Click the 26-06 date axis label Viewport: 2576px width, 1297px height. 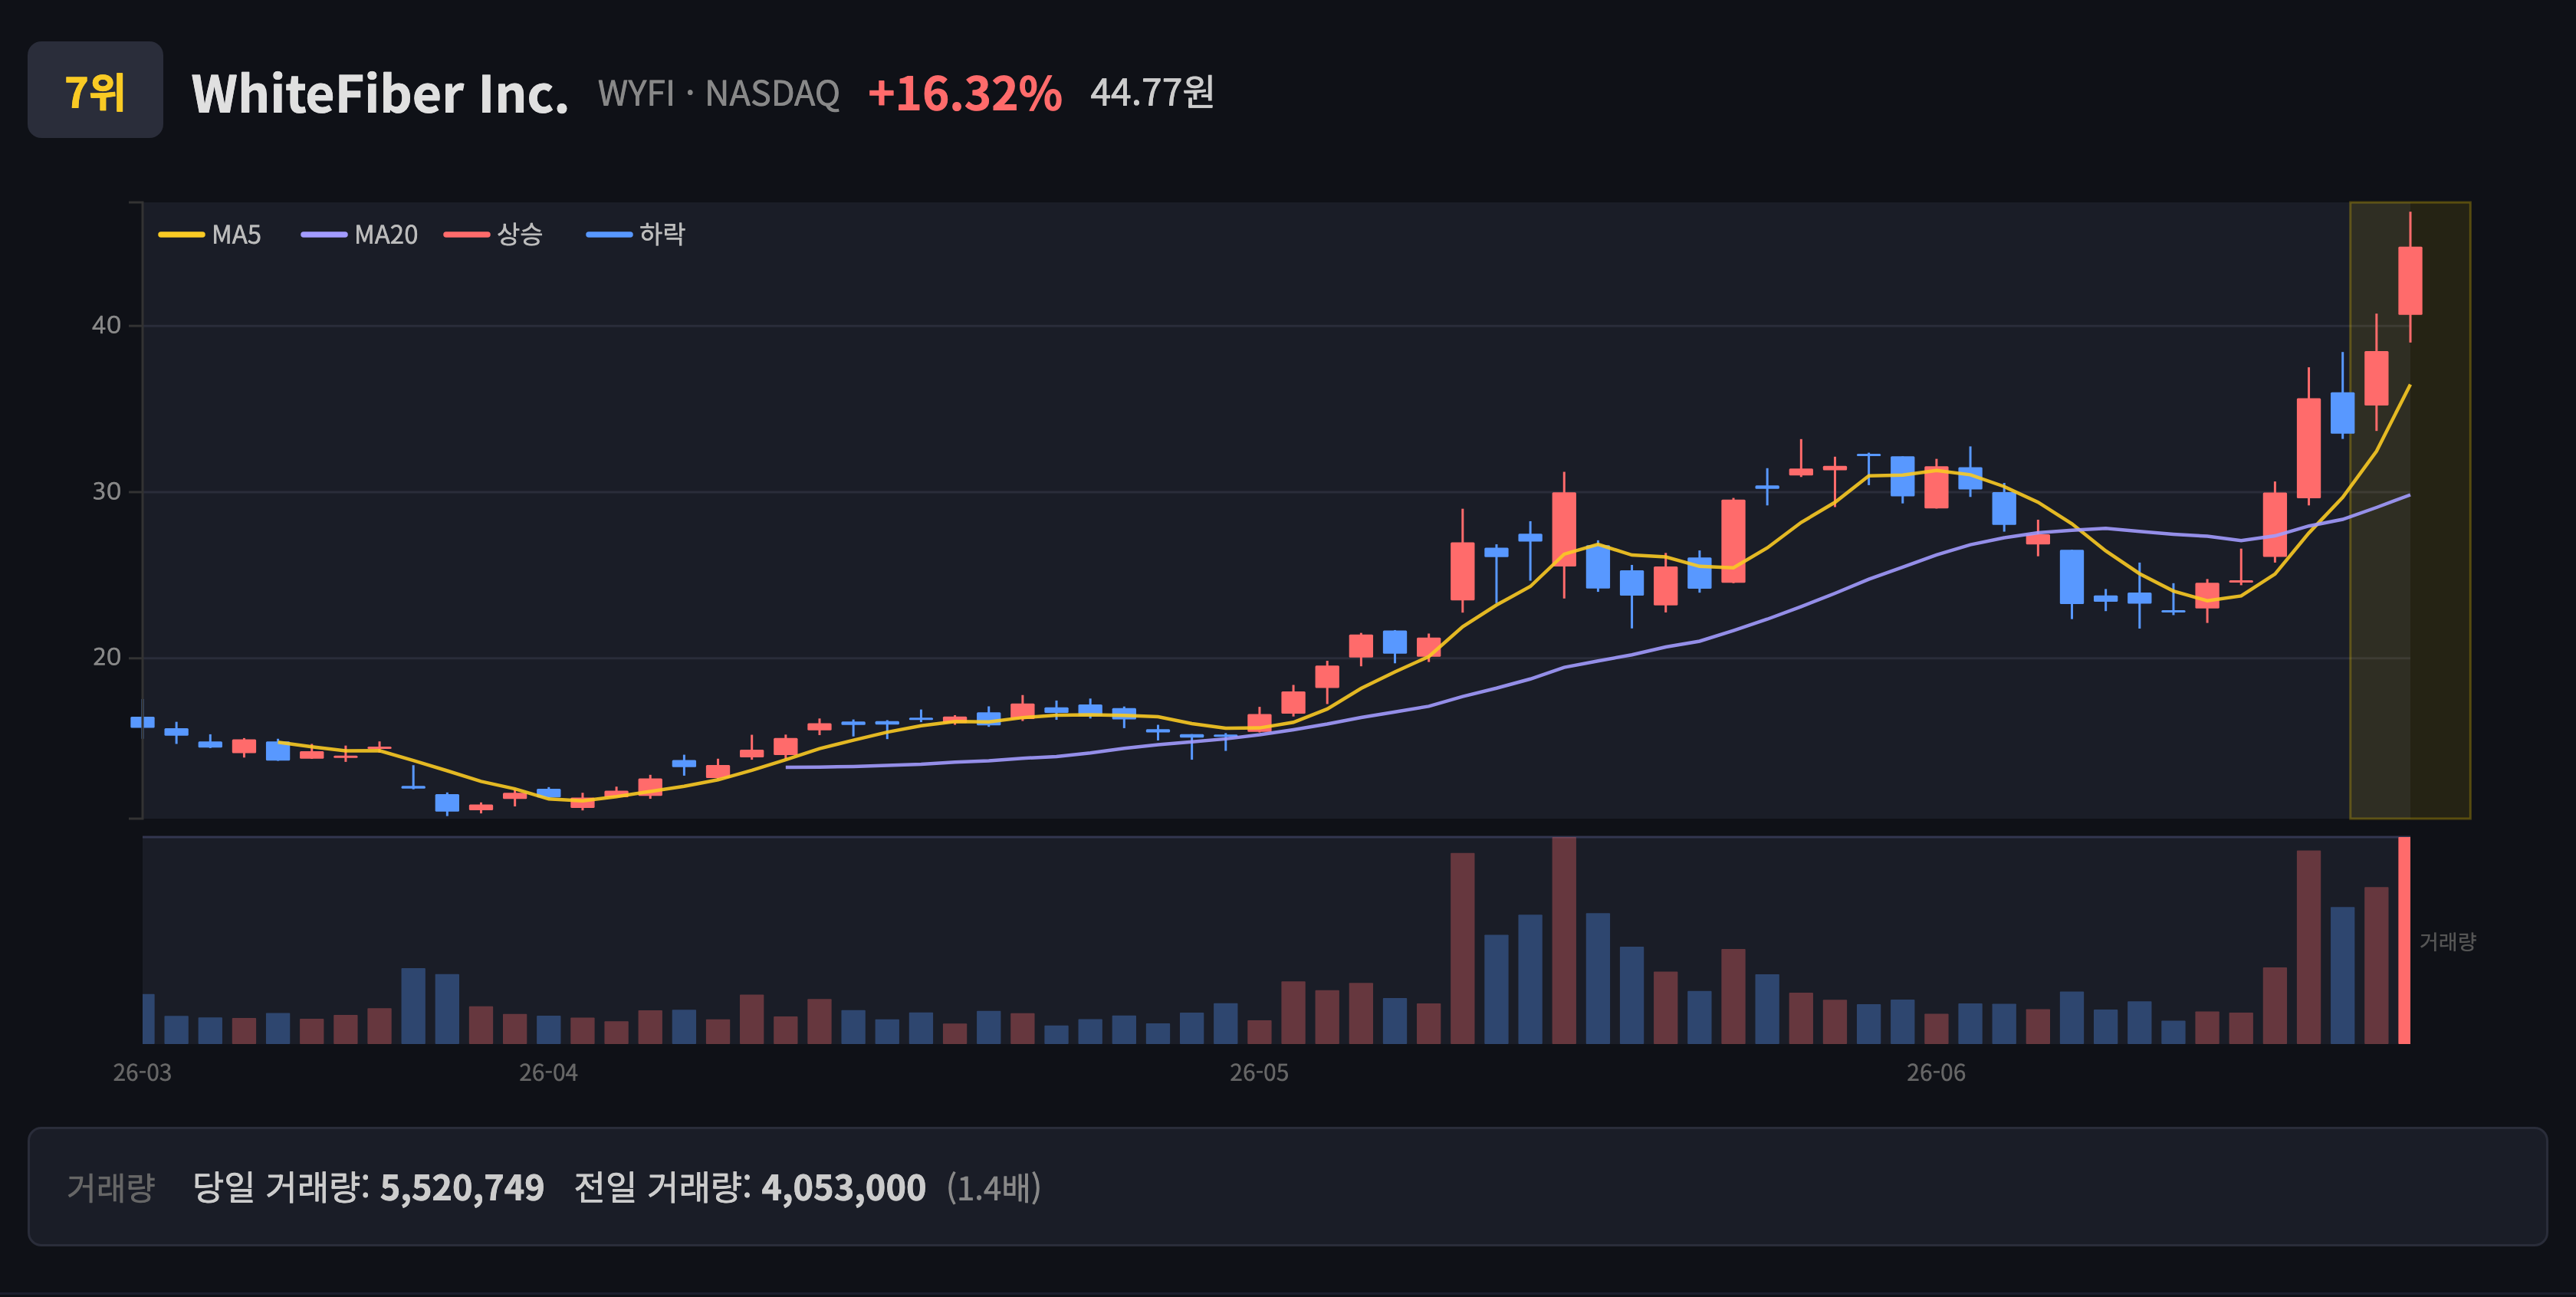click(x=1936, y=1073)
